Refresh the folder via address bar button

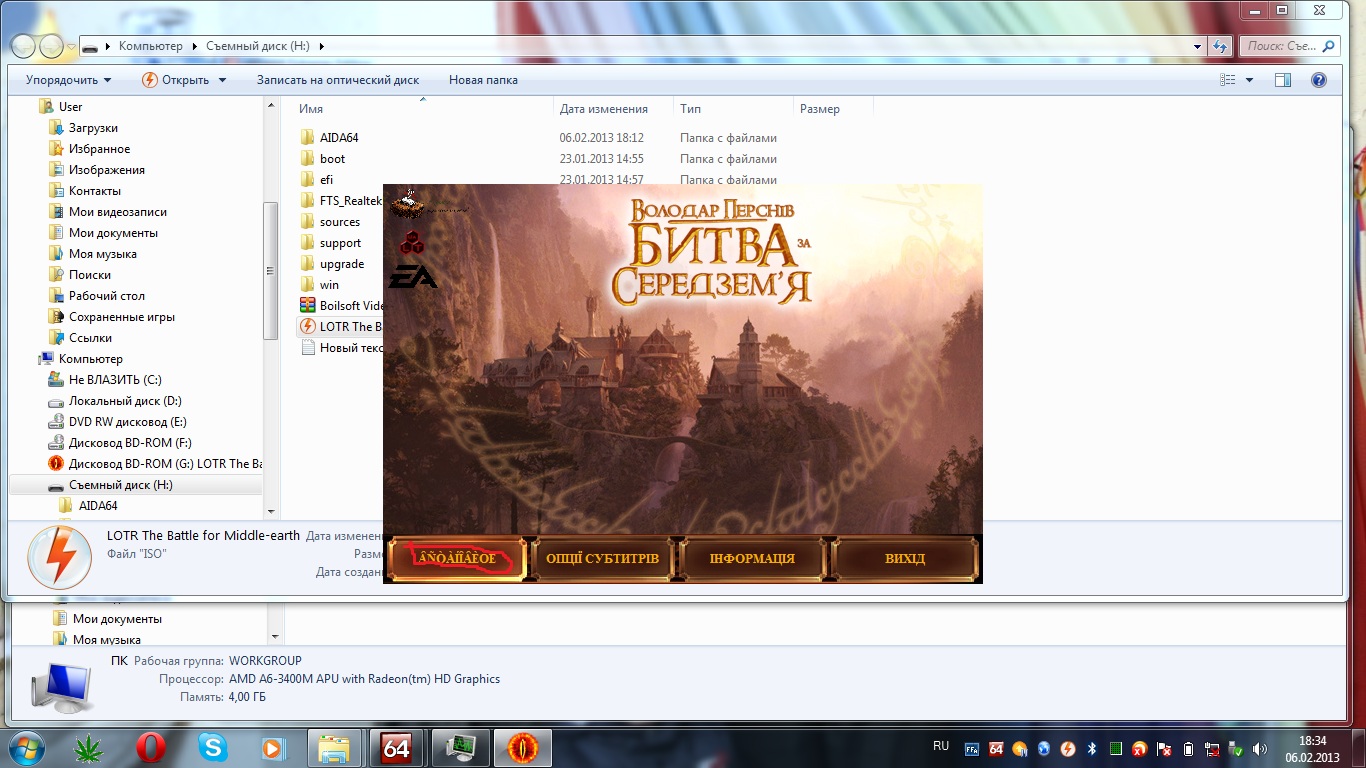click(x=1219, y=46)
